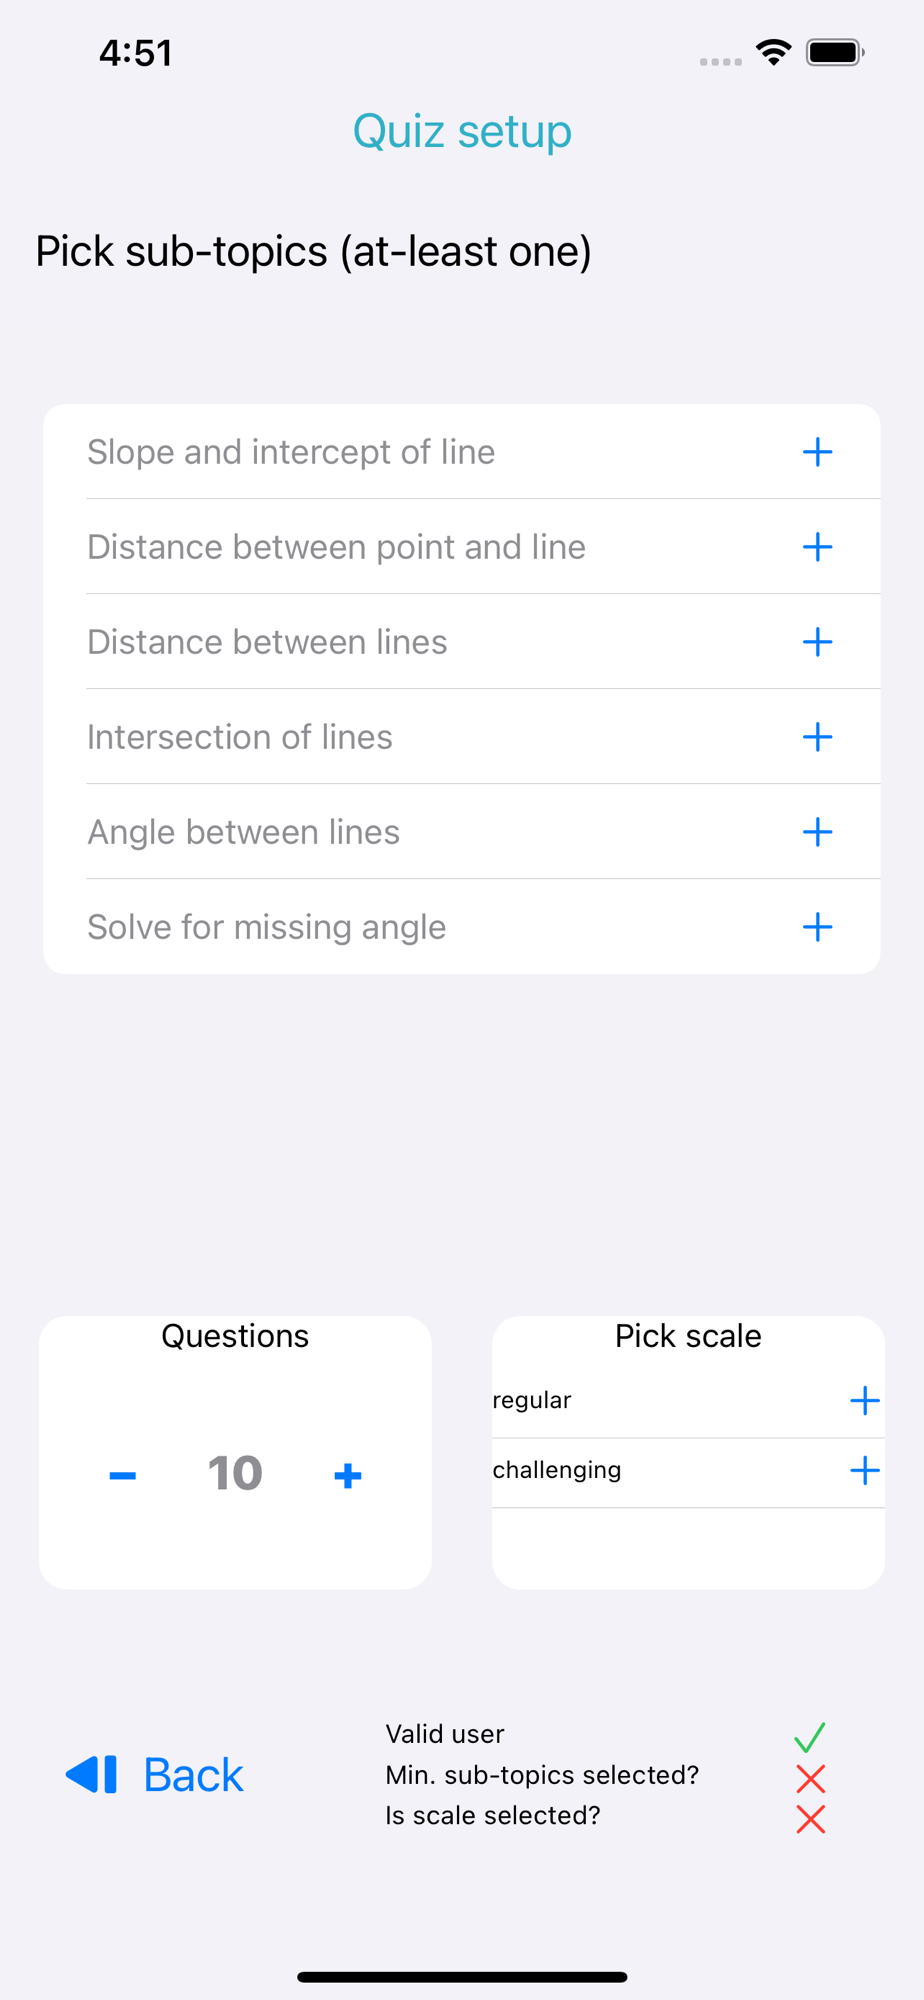924x2000 pixels.
Task: Tap the red X for Min. sub-topics selected
Action: point(810,1779)
